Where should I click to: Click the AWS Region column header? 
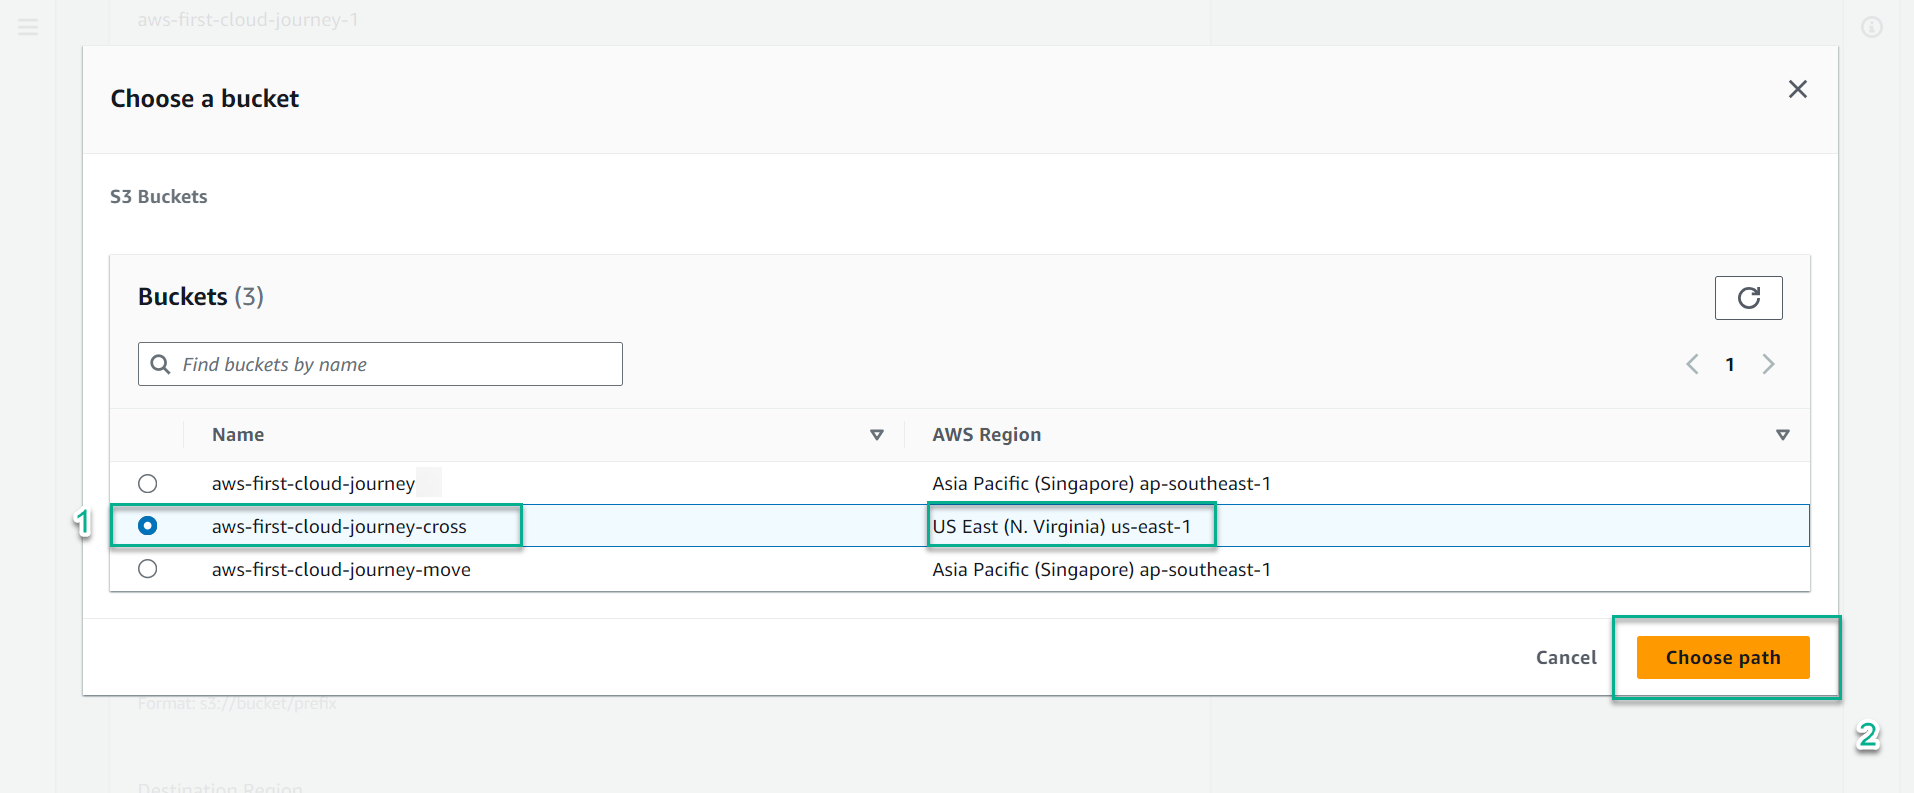point(987,435)
